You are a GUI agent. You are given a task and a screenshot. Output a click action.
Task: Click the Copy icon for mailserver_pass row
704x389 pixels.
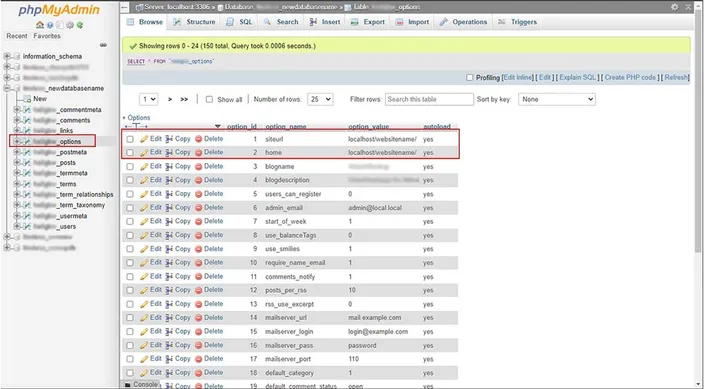[169, 345]
